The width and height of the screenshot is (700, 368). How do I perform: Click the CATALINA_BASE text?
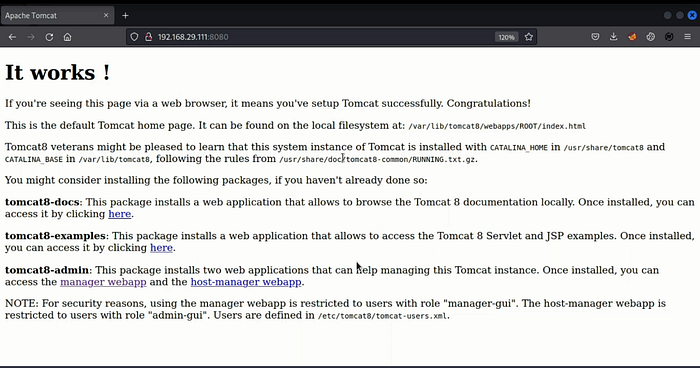click(33, 159)
